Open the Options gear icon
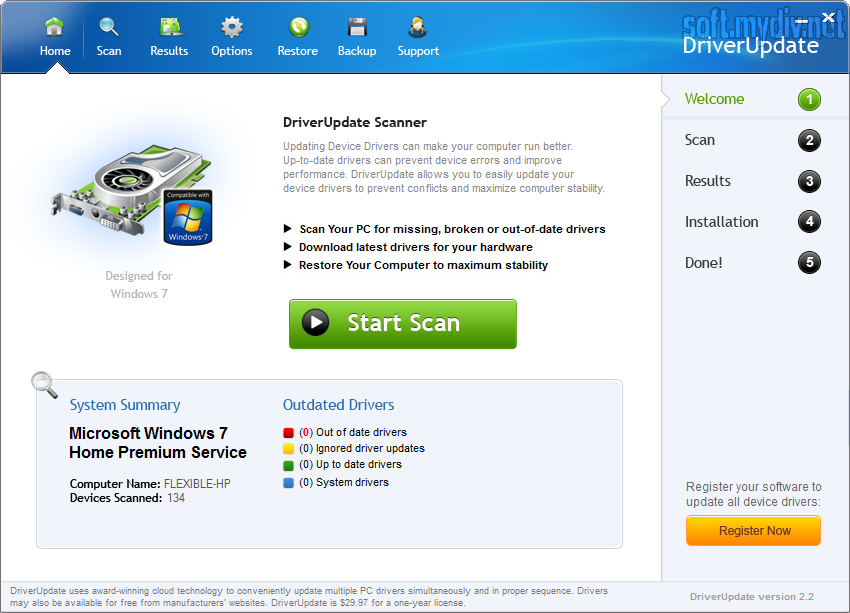850x613 pixels. (232, 27)
